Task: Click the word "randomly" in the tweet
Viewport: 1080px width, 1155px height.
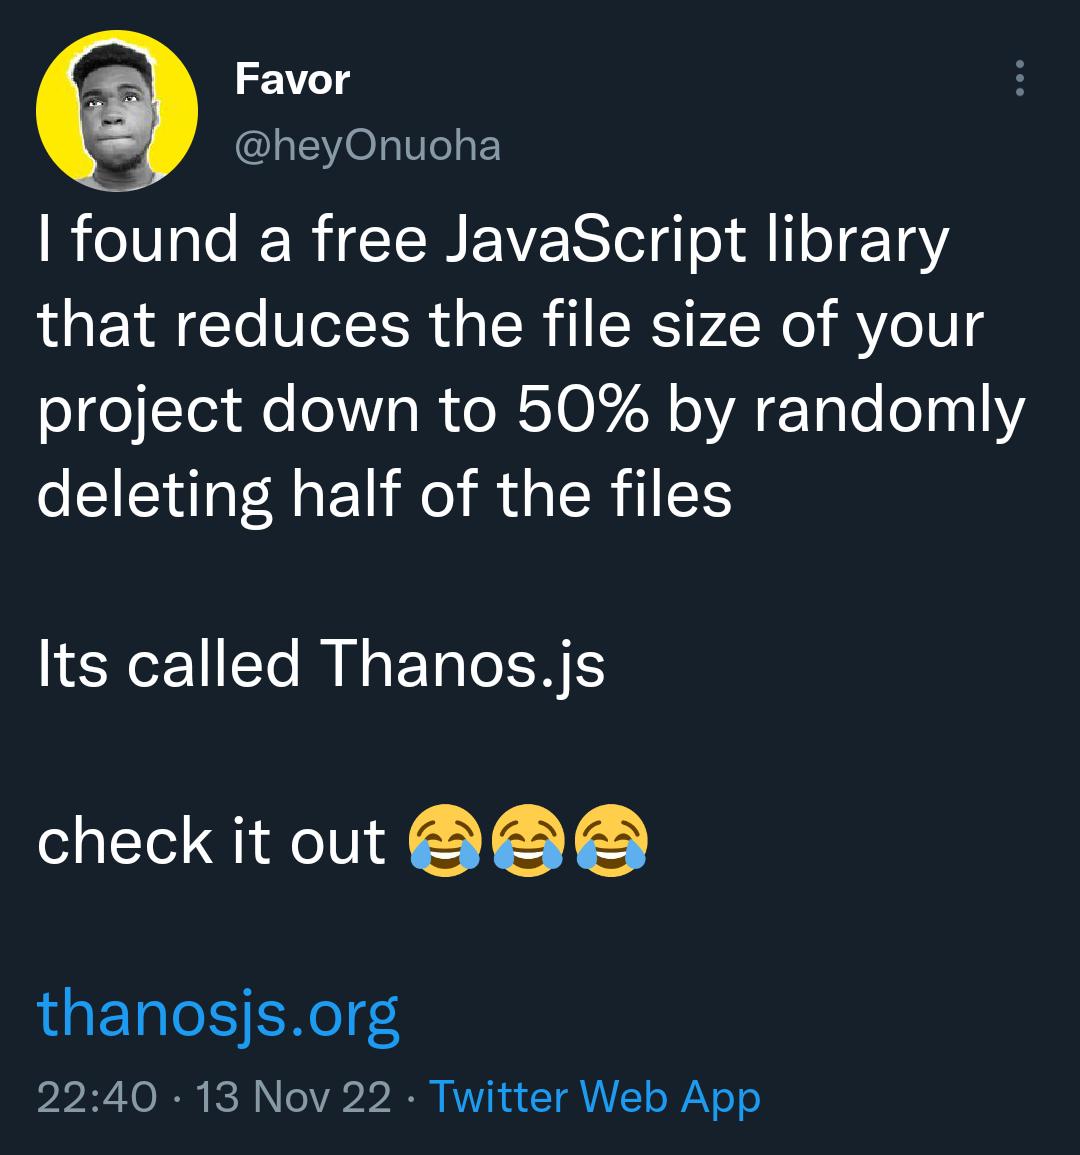Action: pos(889,410)
